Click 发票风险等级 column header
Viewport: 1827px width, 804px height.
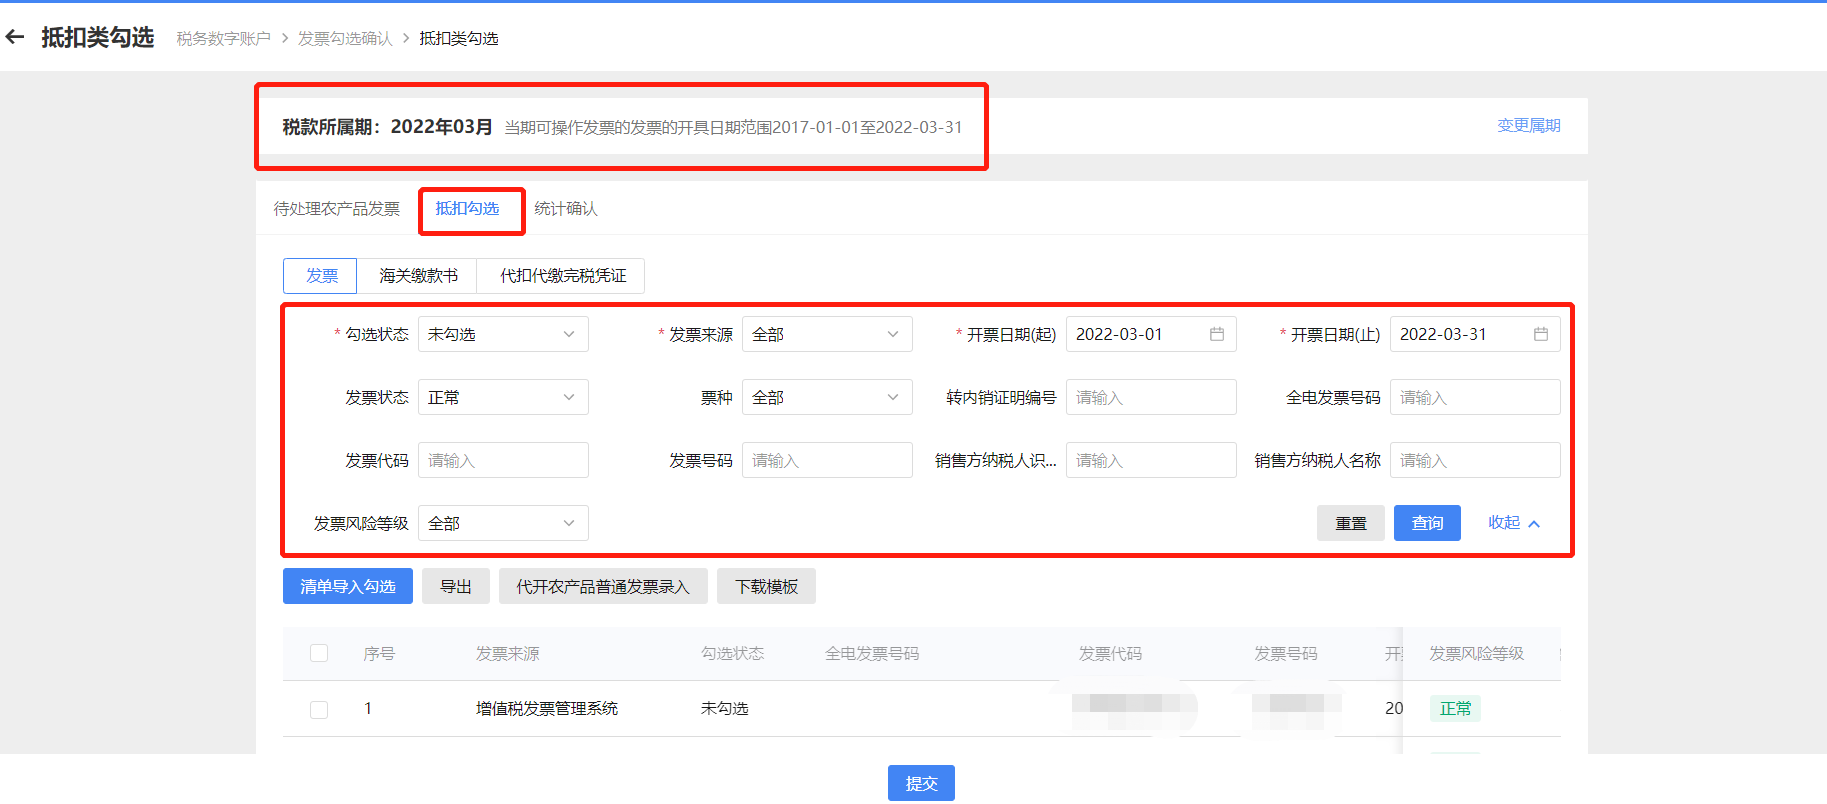[1476, 653]
